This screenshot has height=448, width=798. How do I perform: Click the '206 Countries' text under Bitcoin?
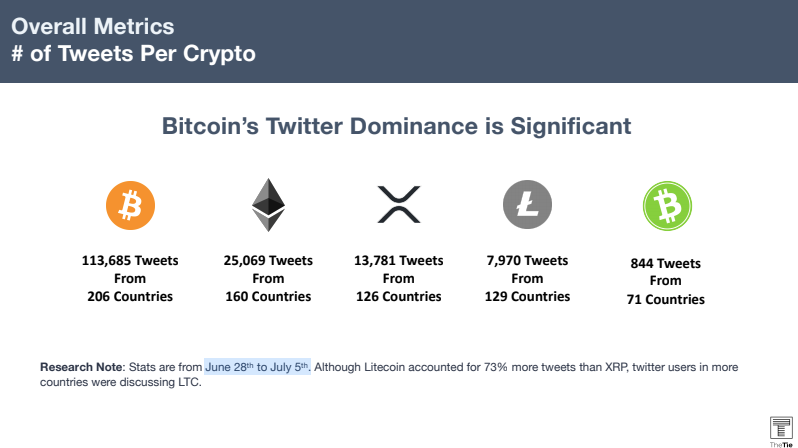[x=130, y=296]
